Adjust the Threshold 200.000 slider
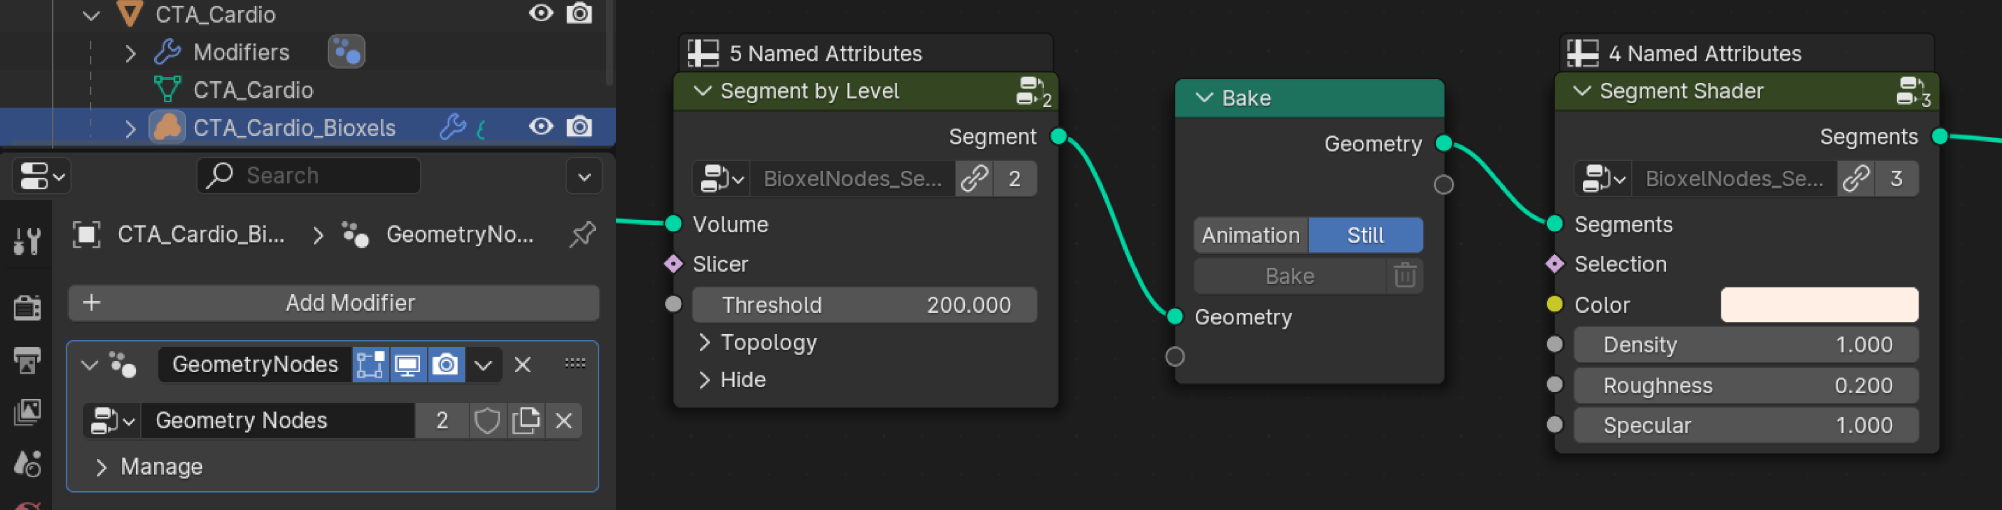 pyautogui.click(x=865, y=305)
